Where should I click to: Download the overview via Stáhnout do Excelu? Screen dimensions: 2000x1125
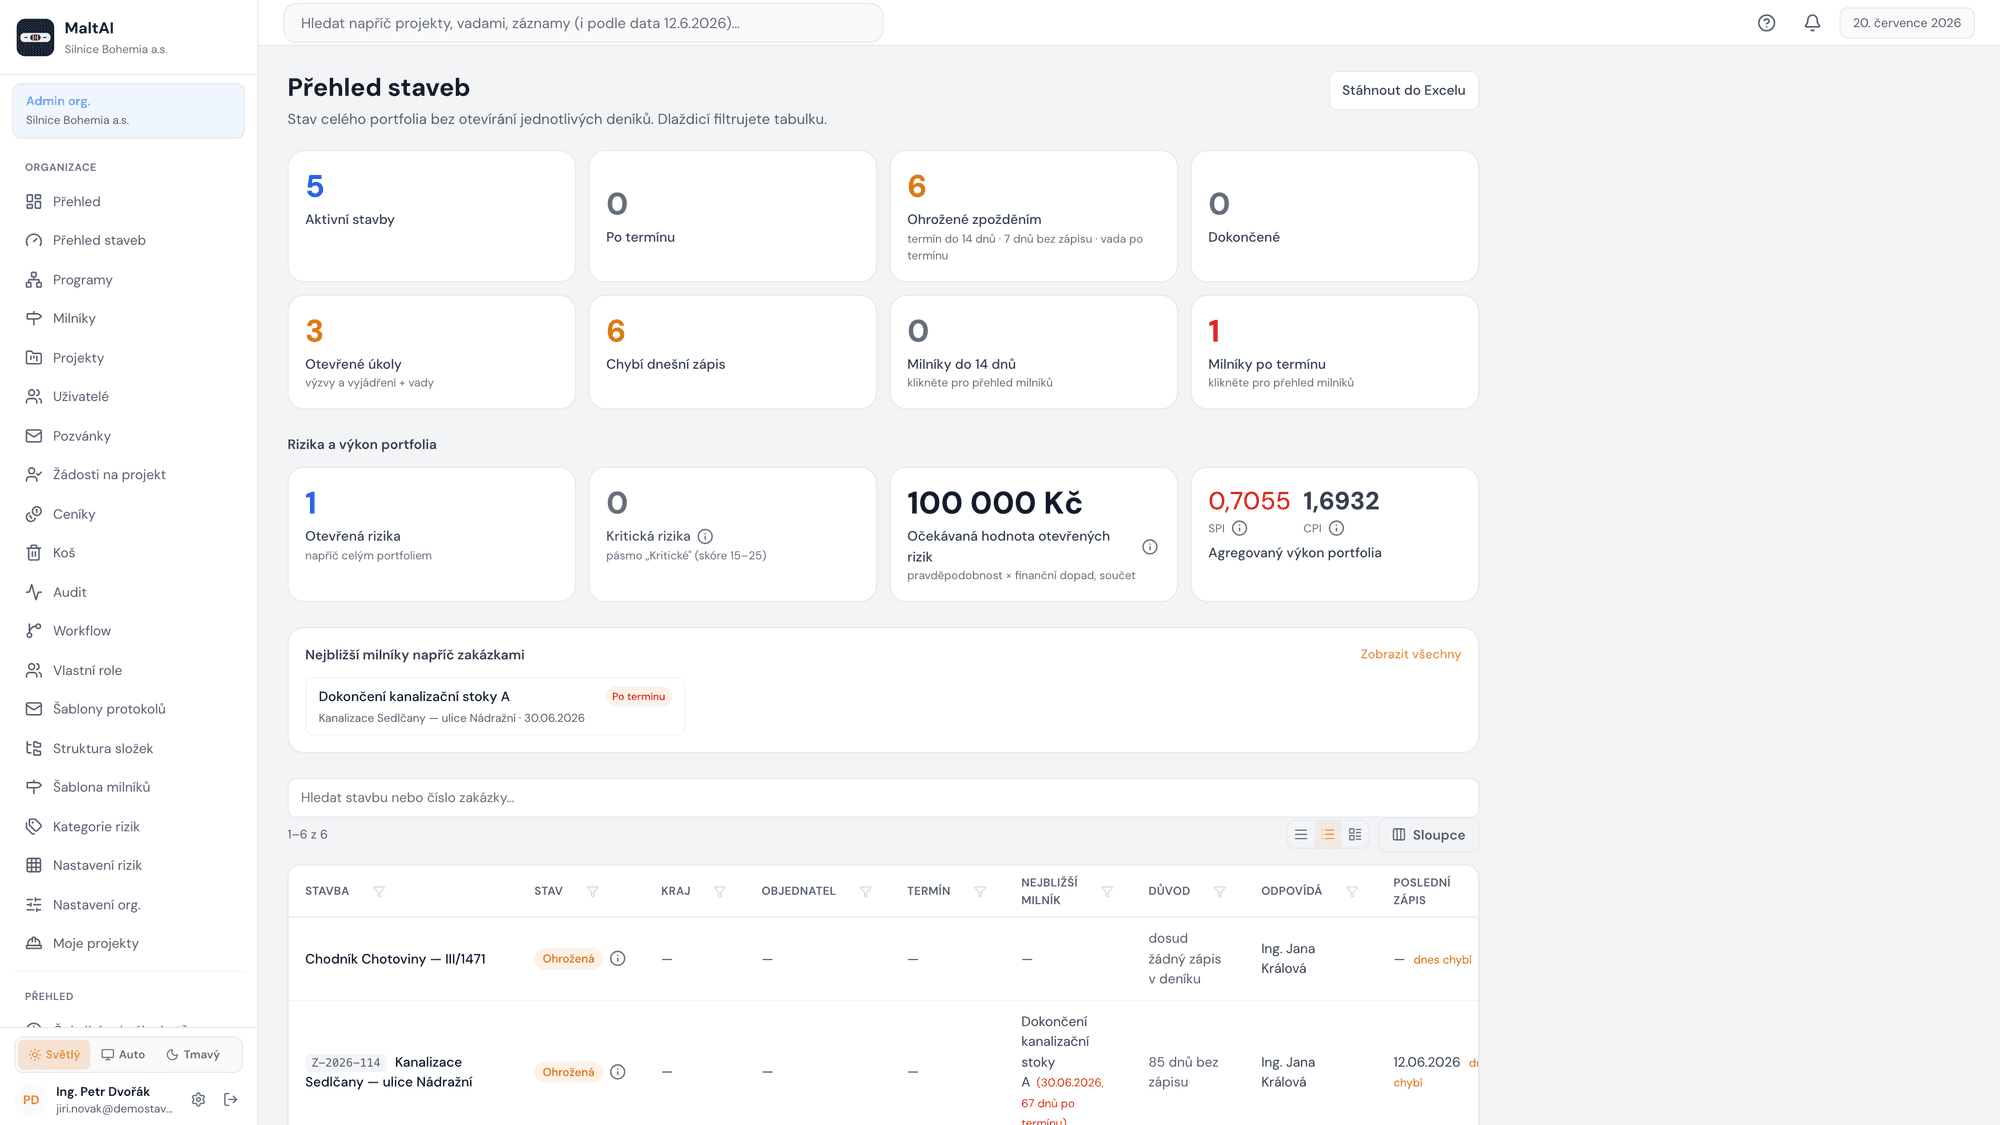tap(1403, 90)
